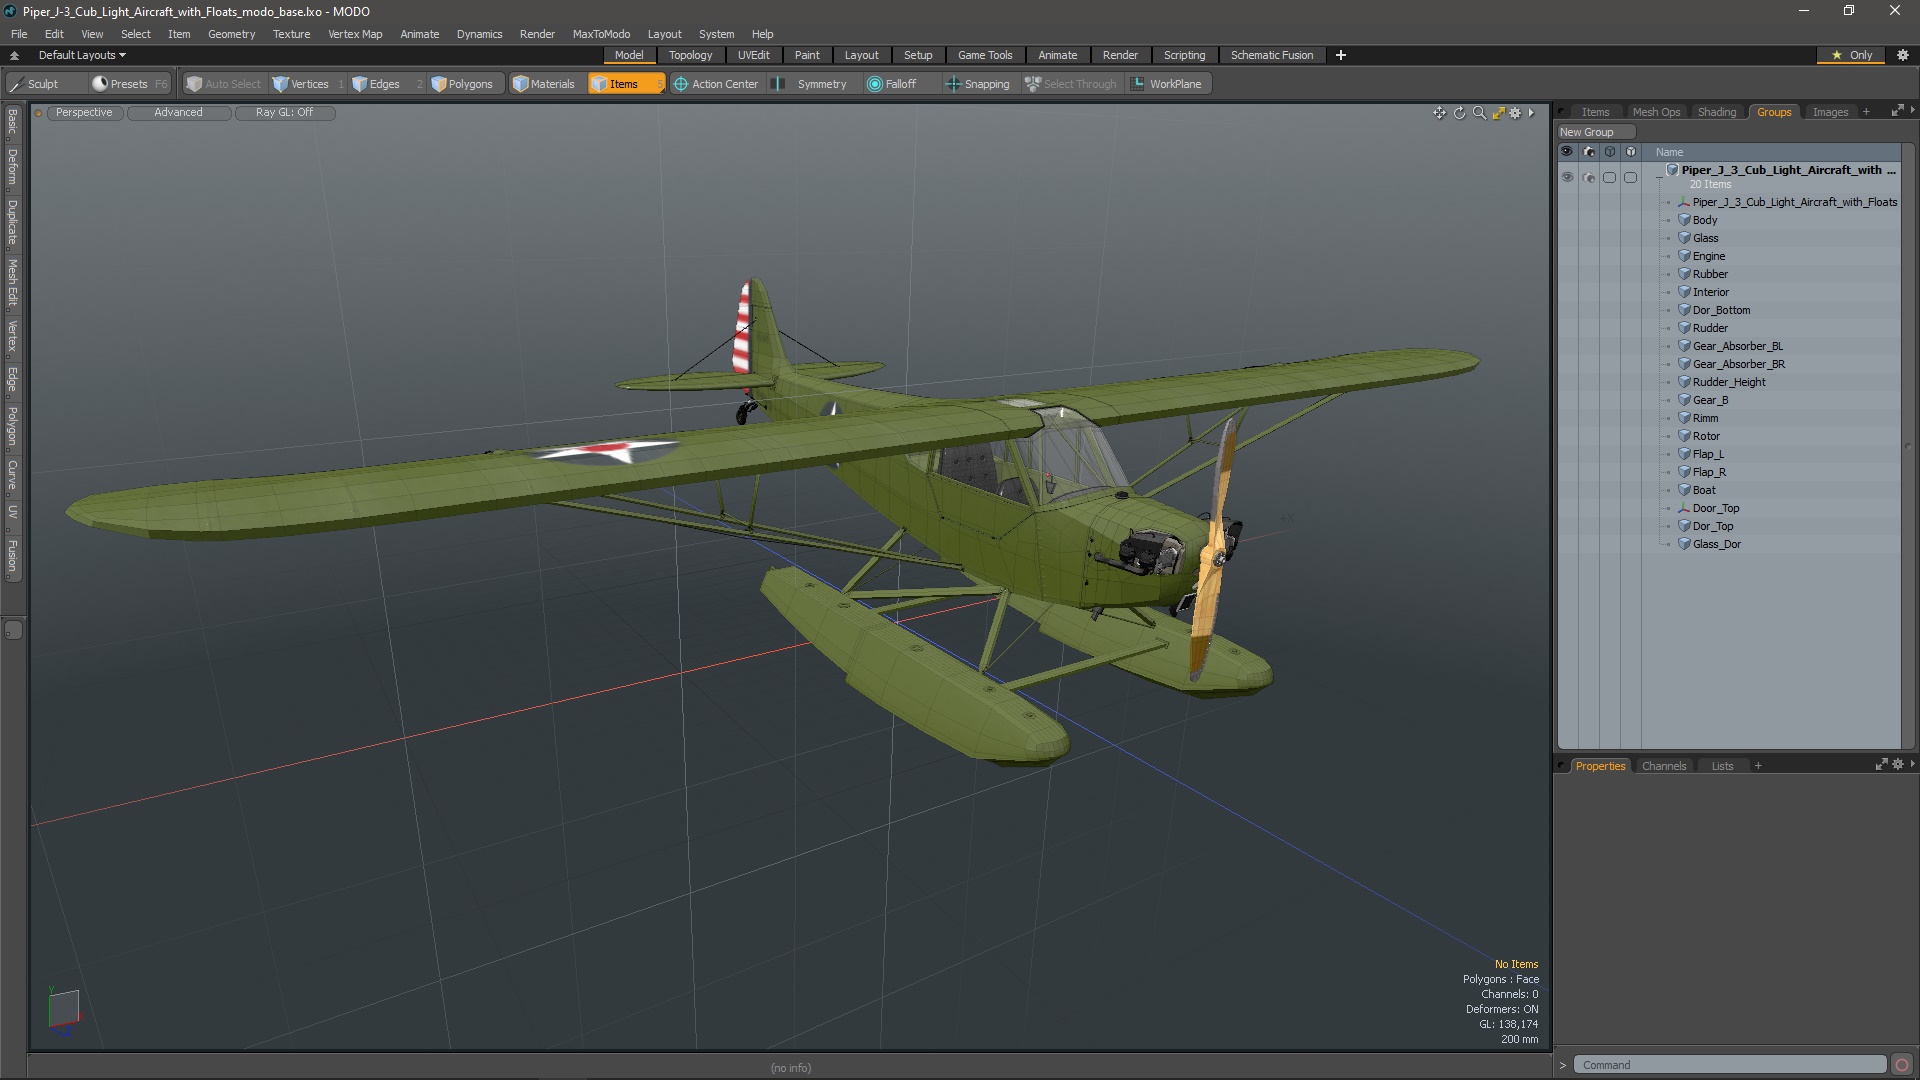This screenshot has height=1080, width=1920.
Task: Click the Body mesh item icon
Action: tap(1684, 220)
